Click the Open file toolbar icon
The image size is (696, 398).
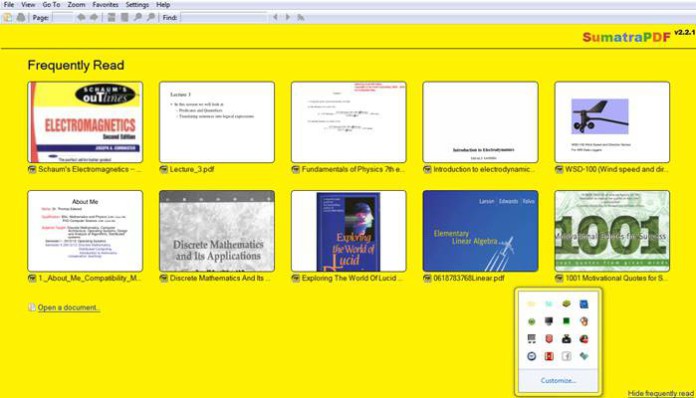(x=8, y=17)
